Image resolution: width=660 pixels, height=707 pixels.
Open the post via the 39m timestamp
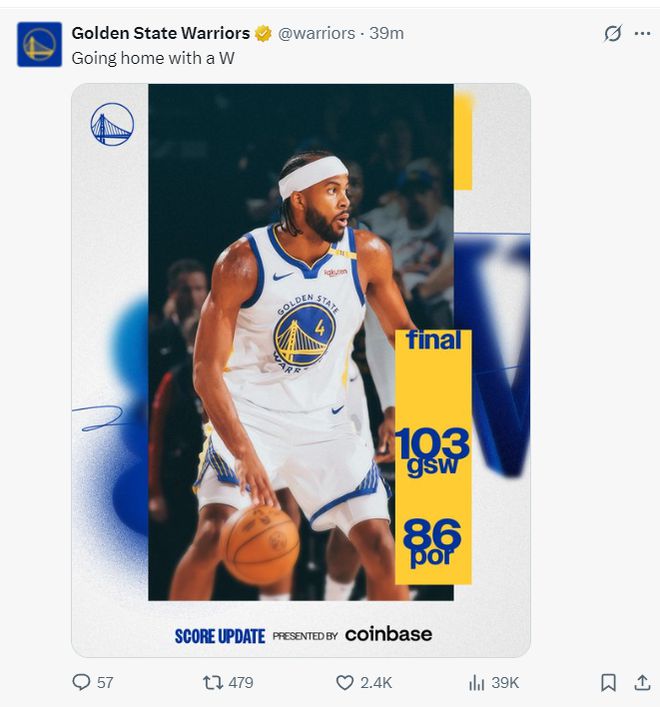pos(386,33)
